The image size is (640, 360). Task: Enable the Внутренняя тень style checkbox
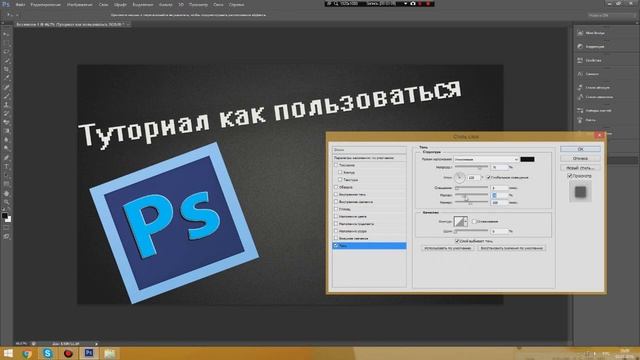336,194
